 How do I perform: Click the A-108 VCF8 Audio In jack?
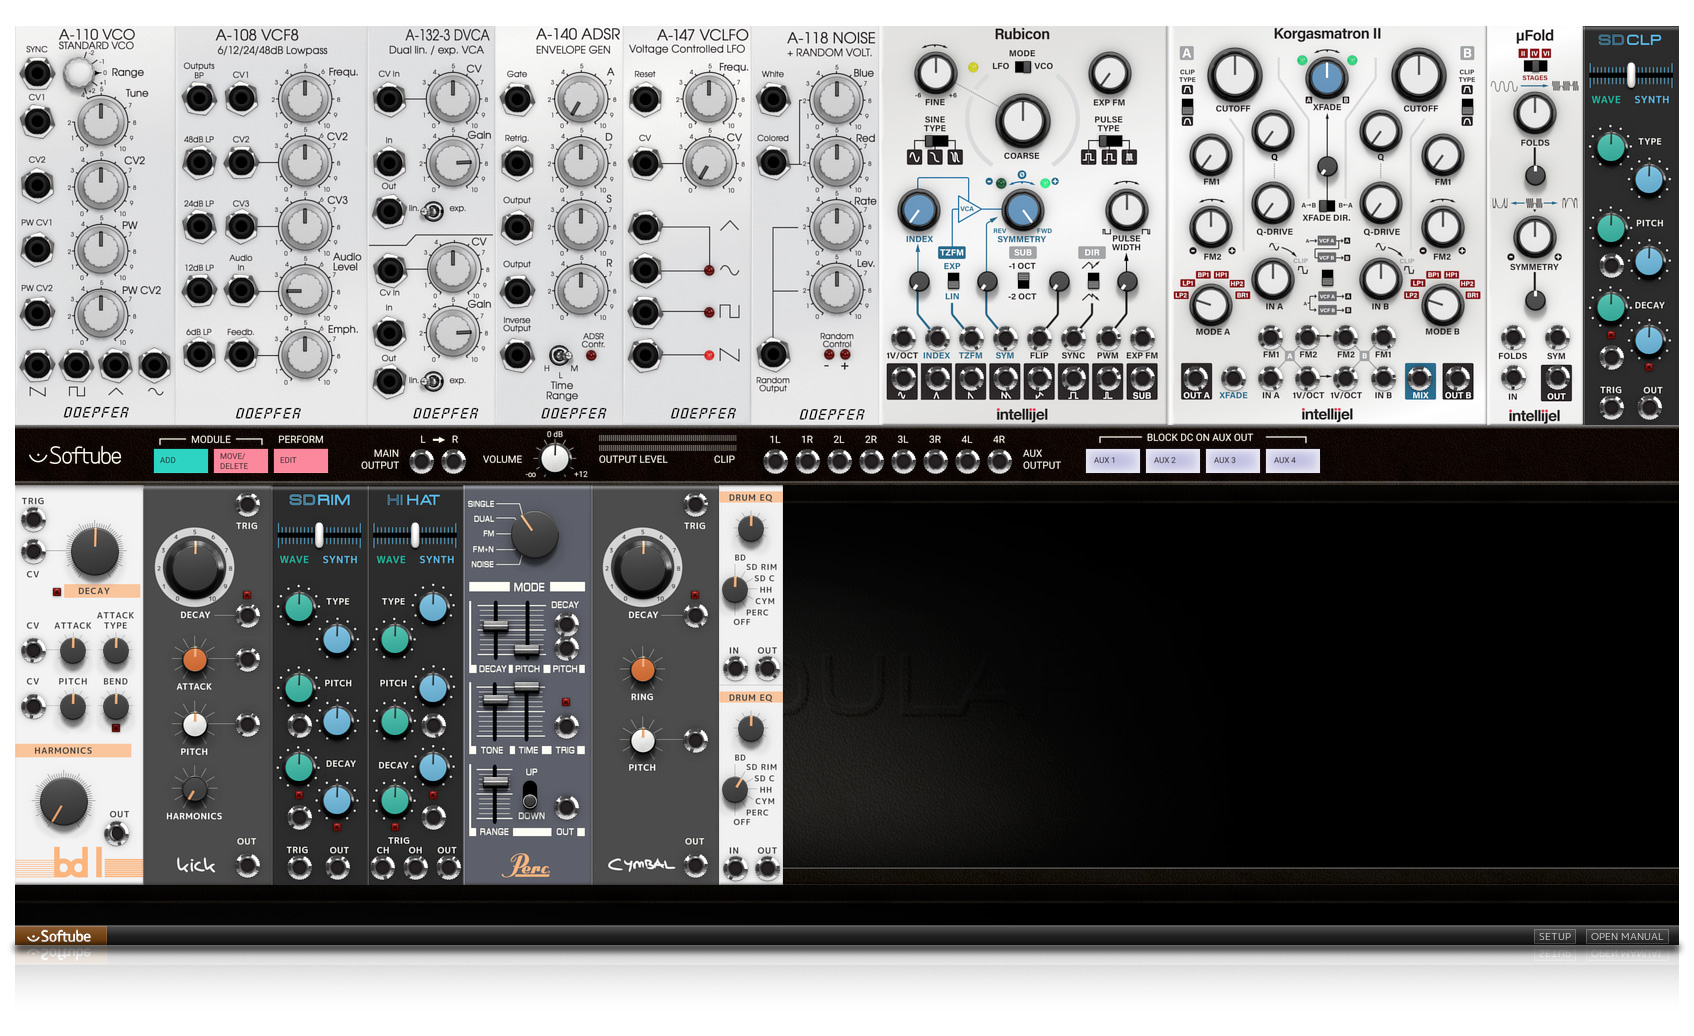click(x=241, y=291)
